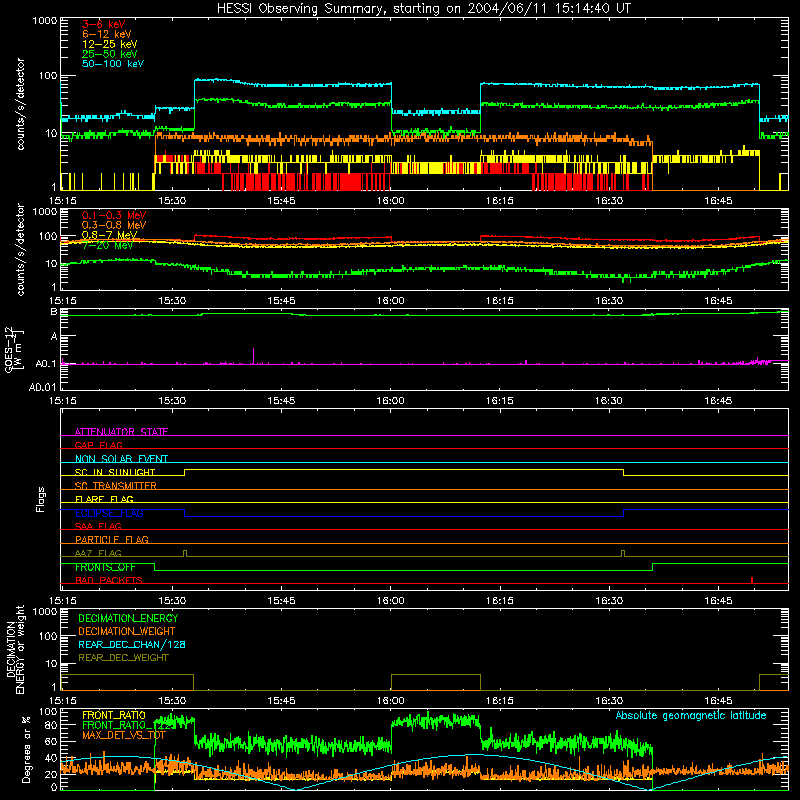Viewport: 800px width, 800px height.
Task: Click the Absolute geomagnetic latitude label
Action: pyautogui.click(x=691, y=715)
